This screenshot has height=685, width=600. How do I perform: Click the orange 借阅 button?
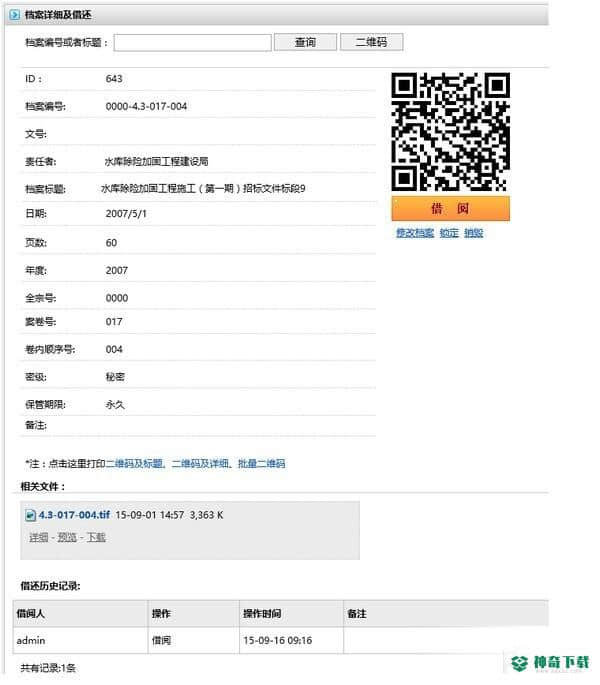450,208
